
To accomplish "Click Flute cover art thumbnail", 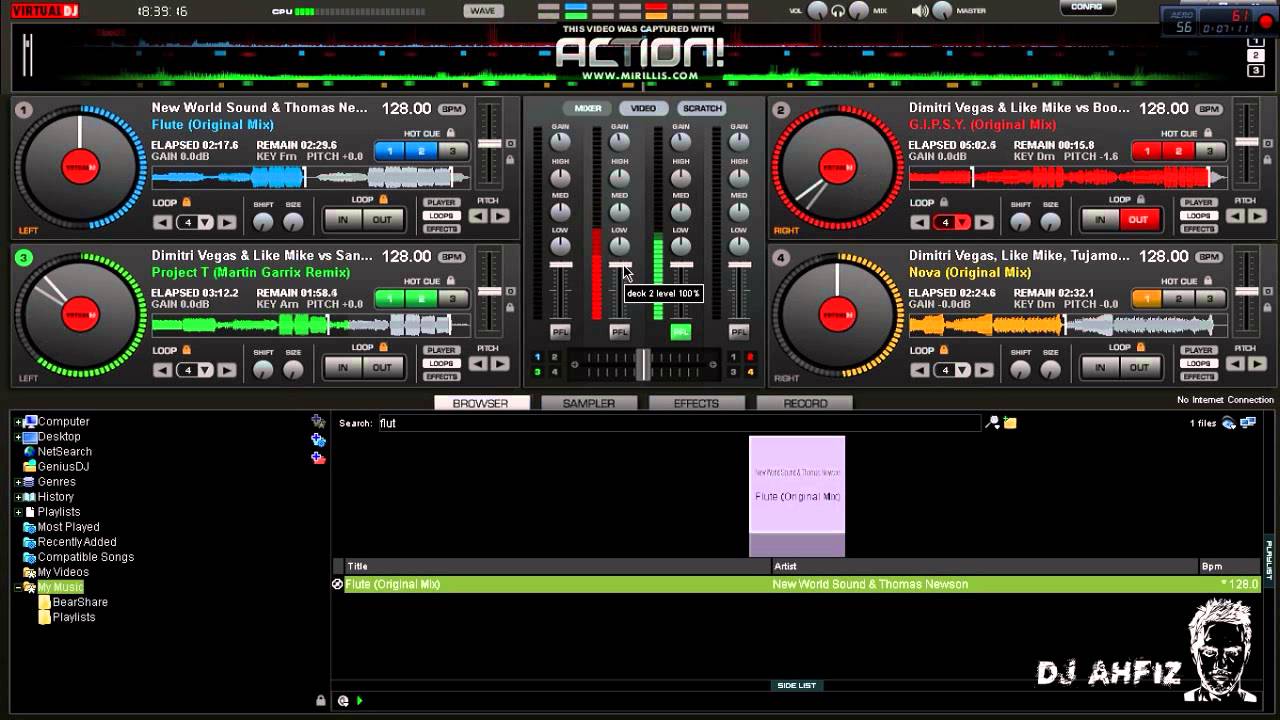I will tap(797, 496).
